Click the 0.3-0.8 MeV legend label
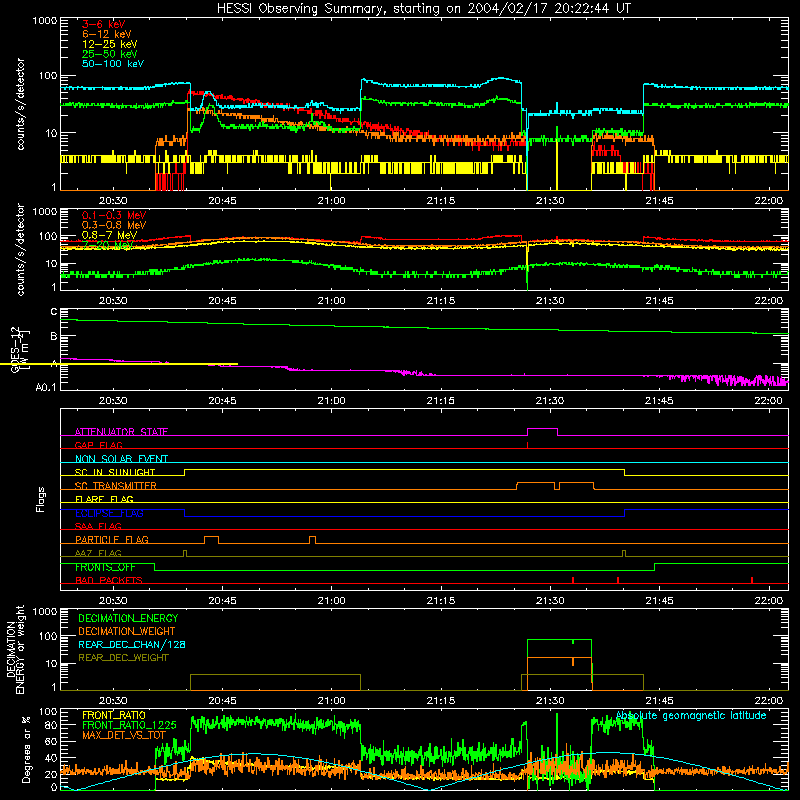The image size is (800, 800). [x=114, y=225]
